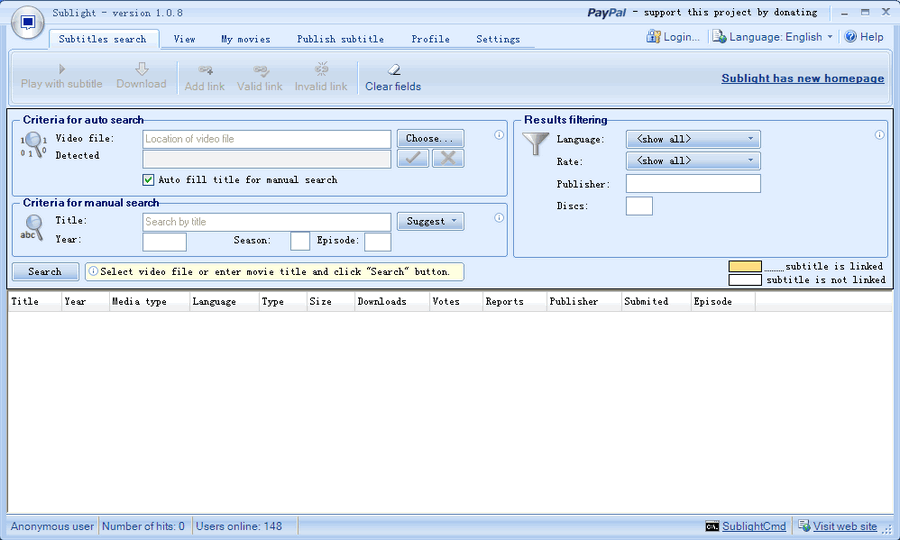Click the Add link toolbar icon
900x540 pixels.
(205, 70)
